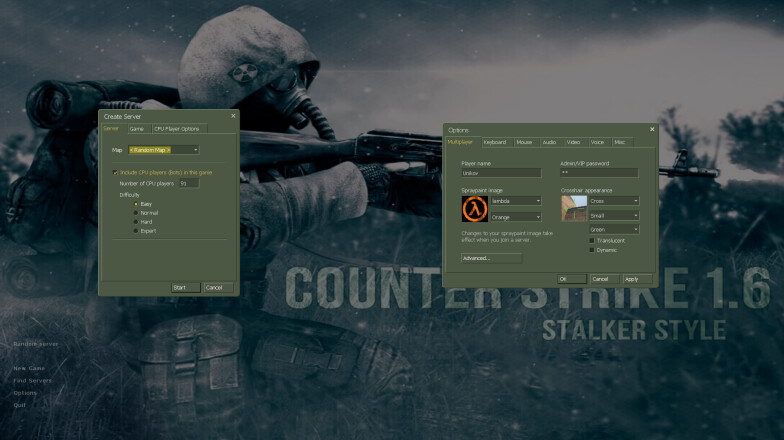
Task: Switch to the Audio tab
Action: [551, 142]
